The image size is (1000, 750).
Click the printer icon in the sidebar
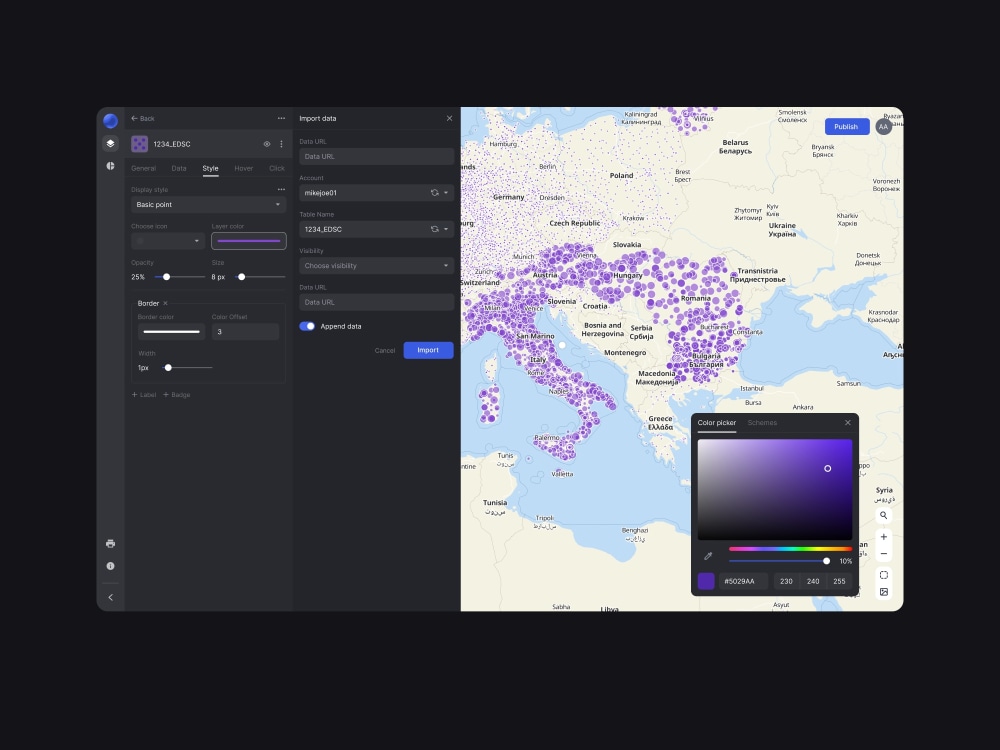click(x=110, y=543)
